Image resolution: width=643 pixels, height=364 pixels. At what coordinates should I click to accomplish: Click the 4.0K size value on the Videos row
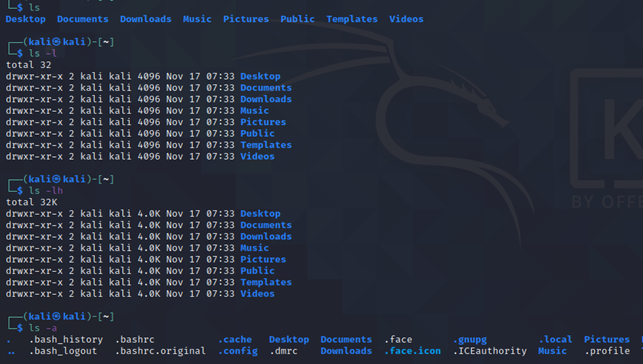point(148,294)
